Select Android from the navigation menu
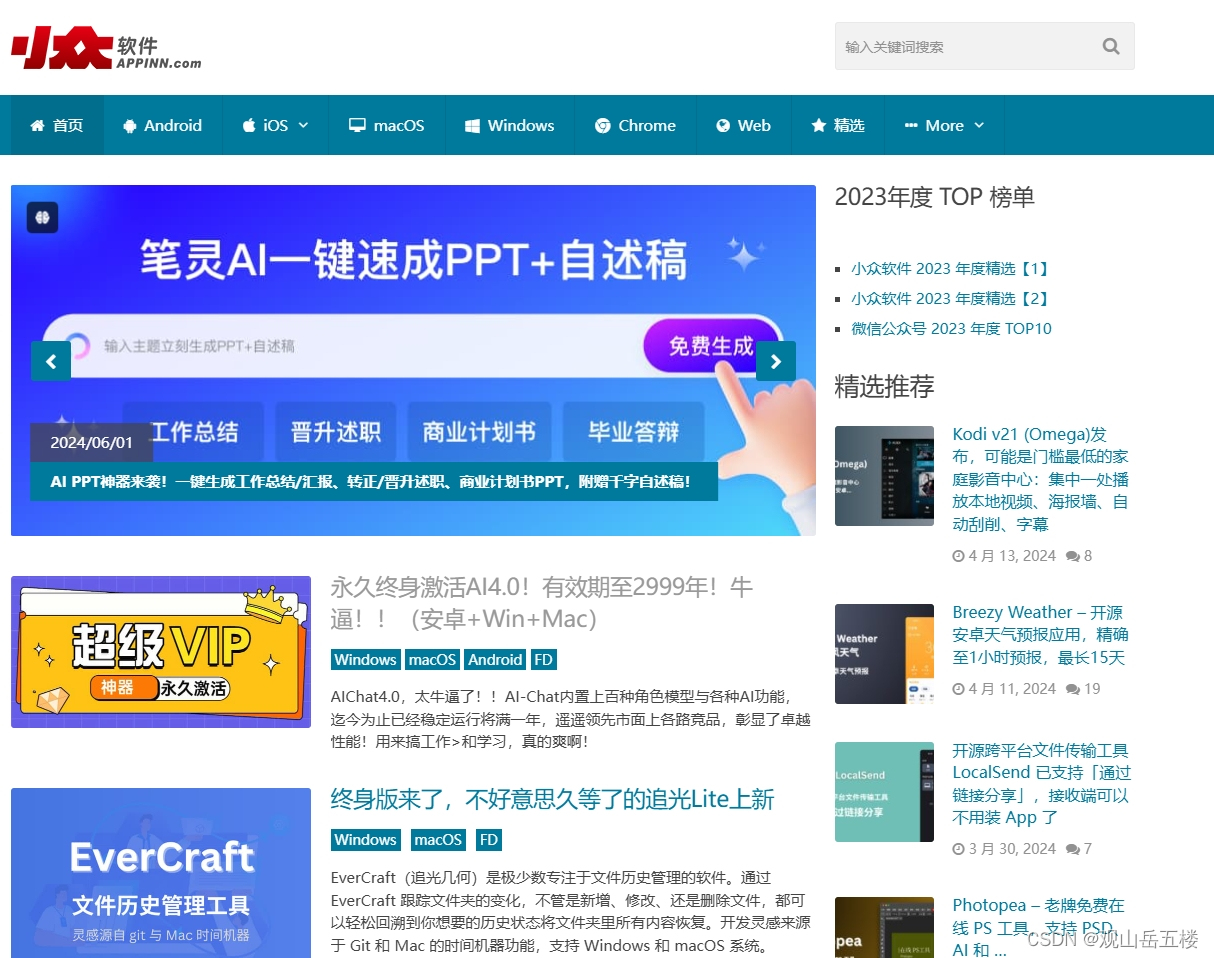Image resolution: width=1214 pixels, height=958 pixels. [162, 125]
